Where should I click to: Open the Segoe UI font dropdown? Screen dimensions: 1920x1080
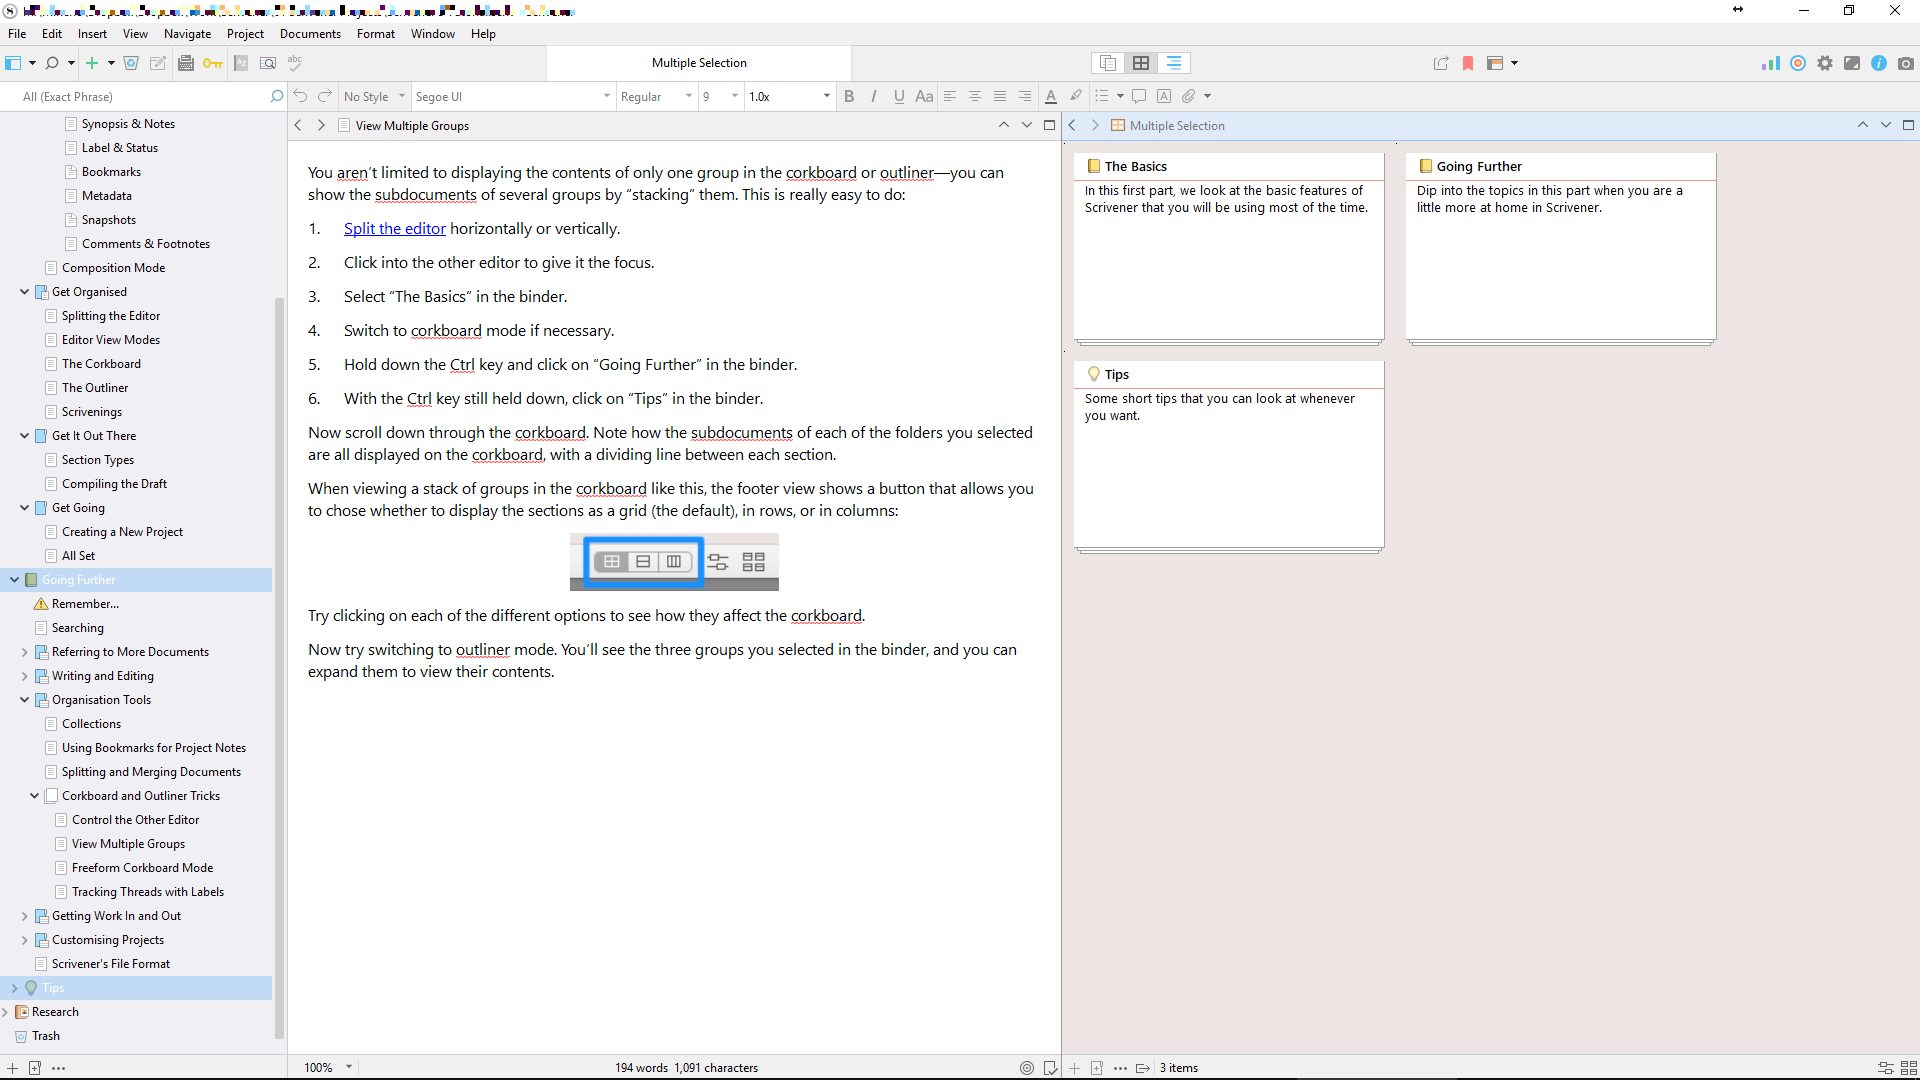pyautogui.click(x=512, y=96)
